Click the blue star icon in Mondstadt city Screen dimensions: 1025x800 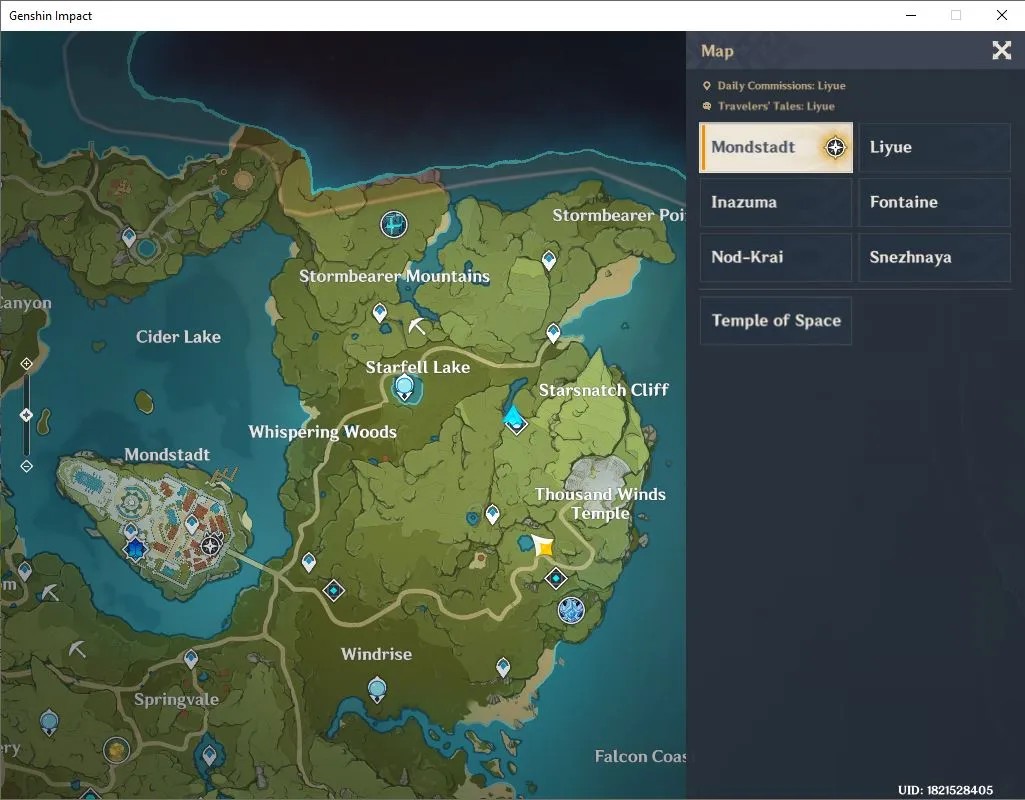tap(135, 550)
